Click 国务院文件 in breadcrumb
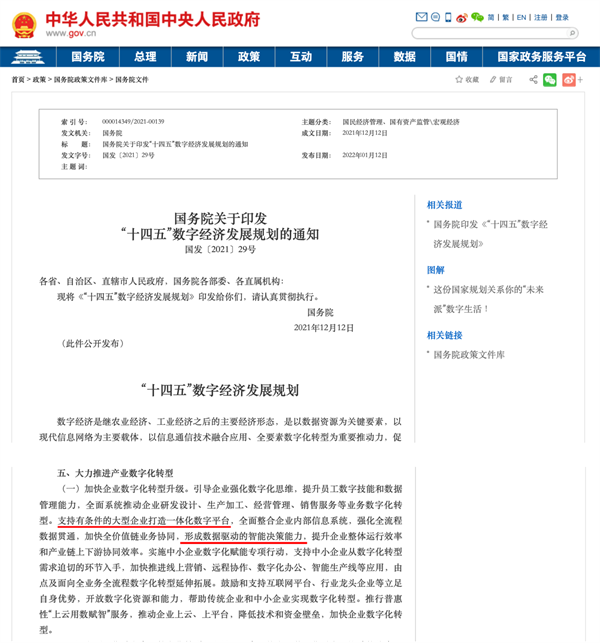The image size is (600, 643). click(x=132, y=80)
